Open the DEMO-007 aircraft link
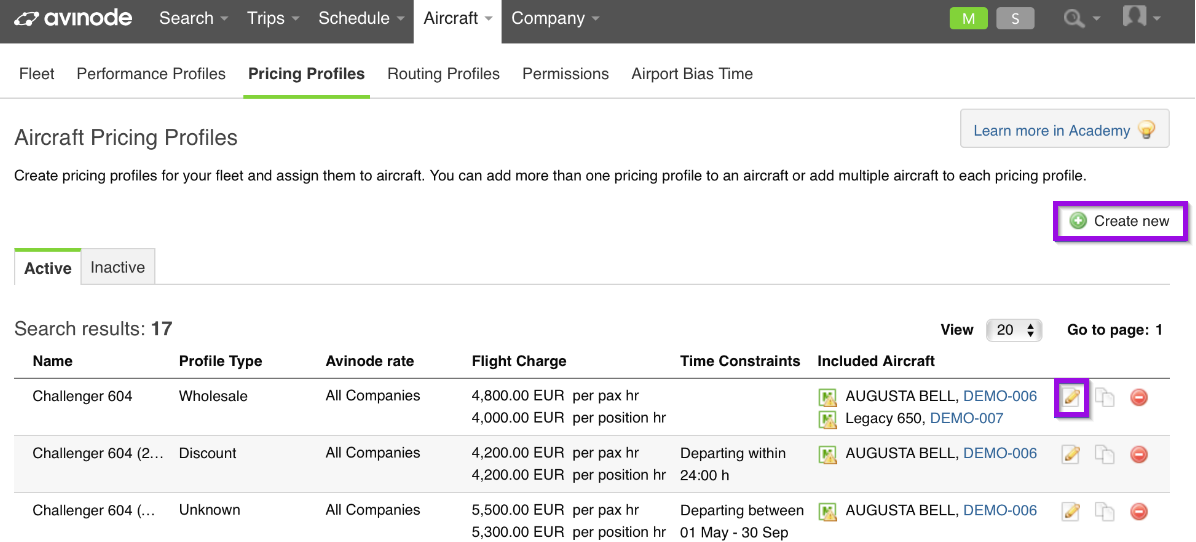Screen dimensions: 1196x542 [x=966, y=419]
